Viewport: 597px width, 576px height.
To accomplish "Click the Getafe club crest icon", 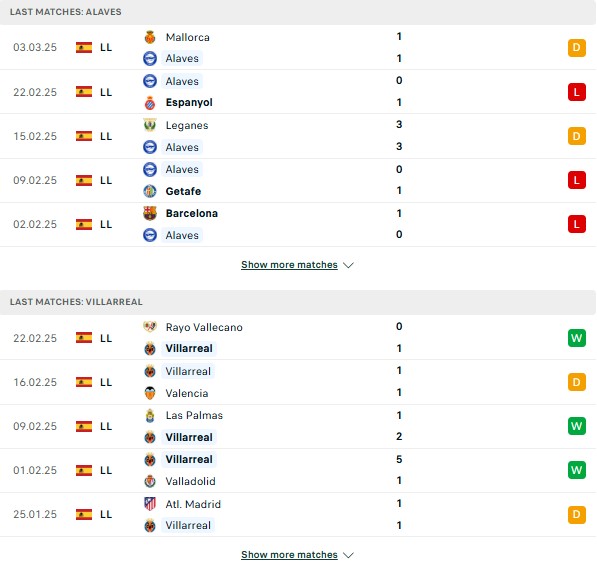I will coord(150,191).
